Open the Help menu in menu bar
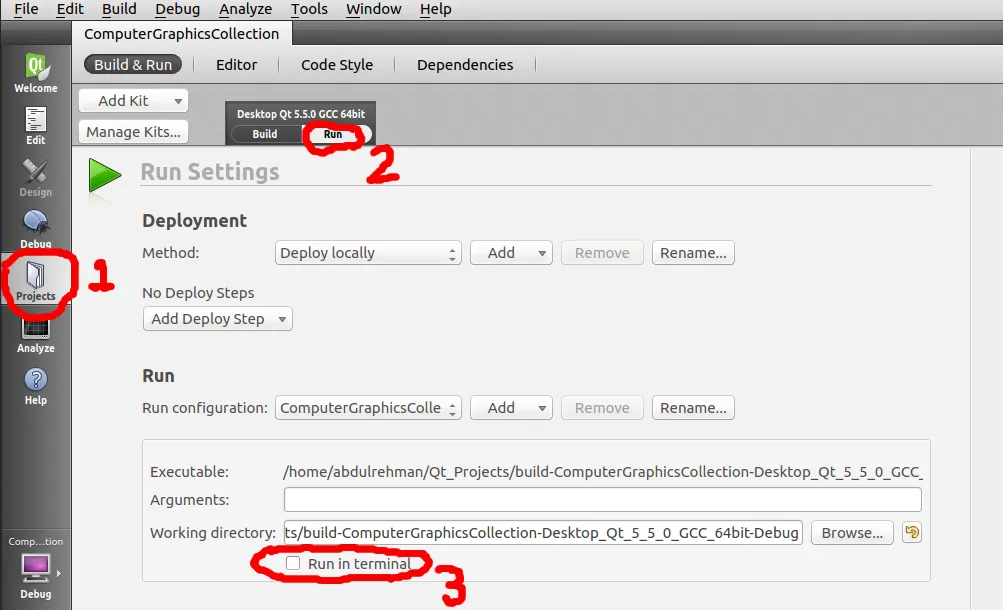Viewport: 1003px width, 610px height. [436, 9]
